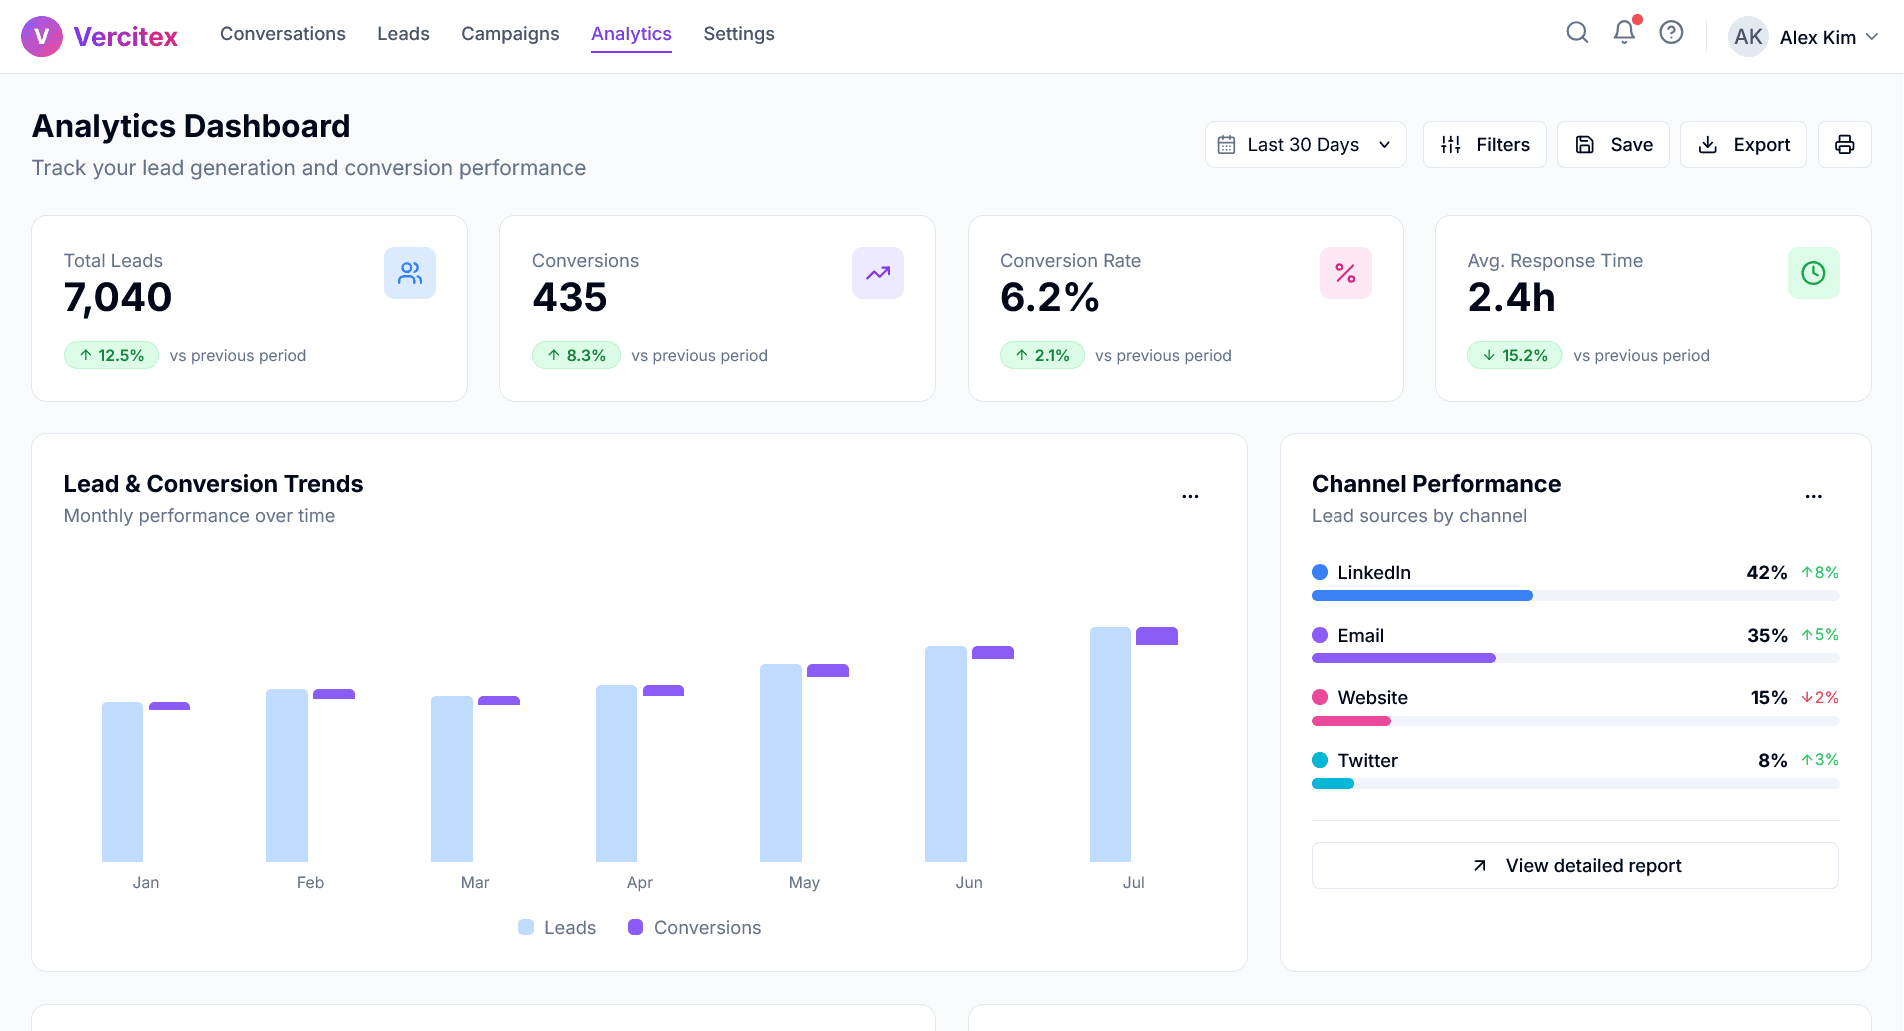Open the Lead & Conversion Trends options menu

pyautogui.click(x=1190, y=495)
